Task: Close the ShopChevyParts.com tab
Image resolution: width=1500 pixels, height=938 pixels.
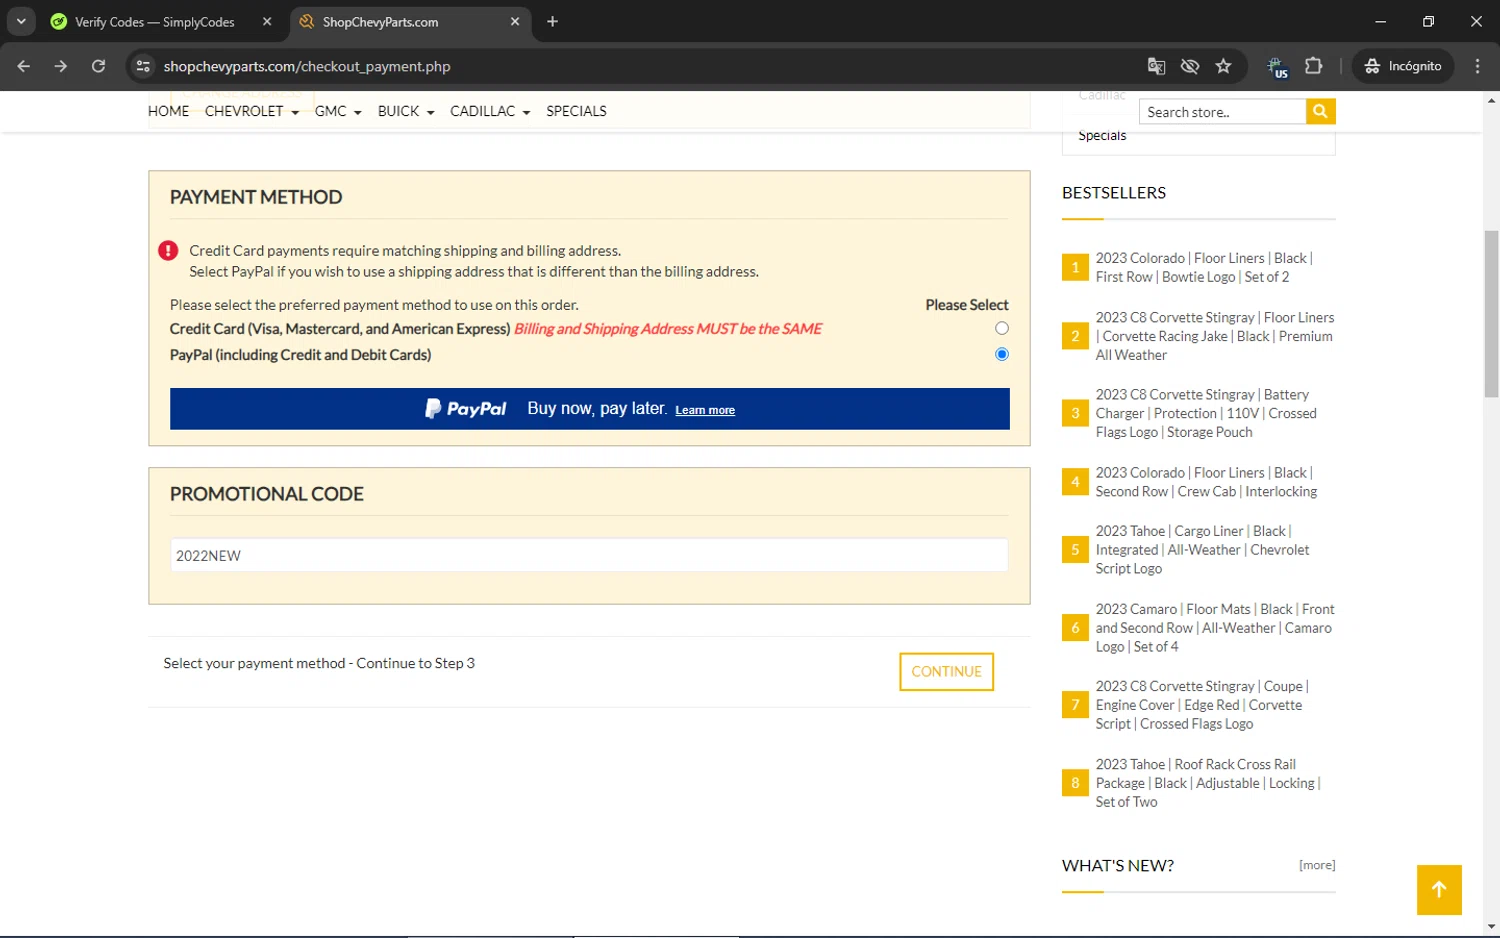Action: point(515,21)
